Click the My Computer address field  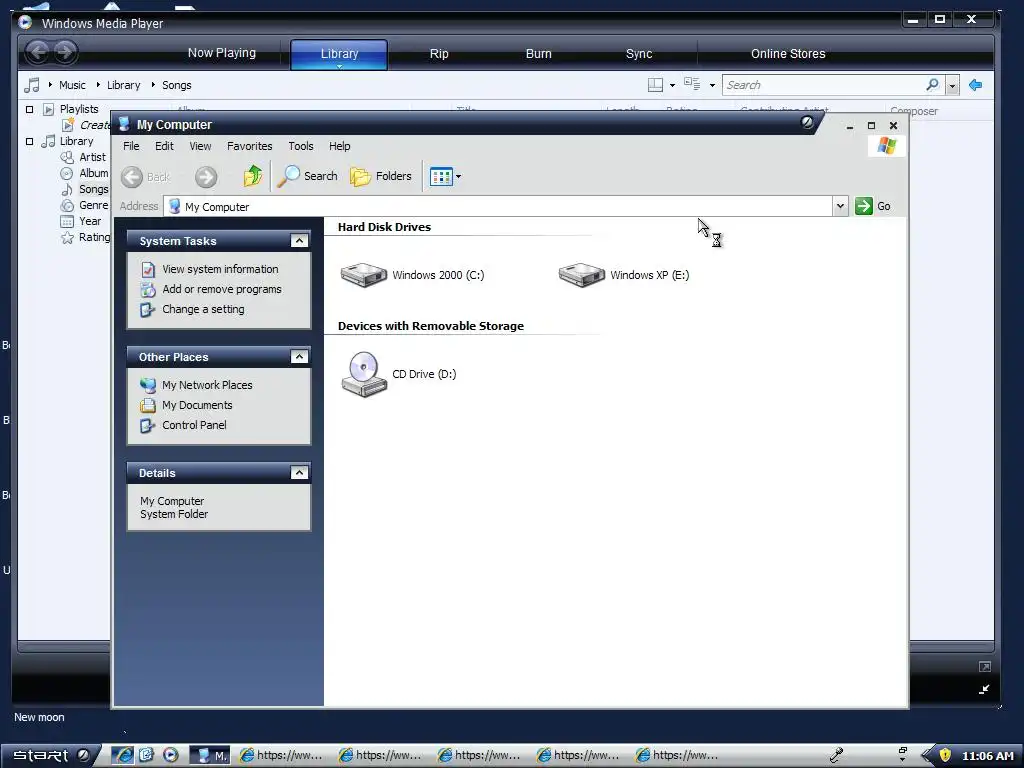point(498,206)
